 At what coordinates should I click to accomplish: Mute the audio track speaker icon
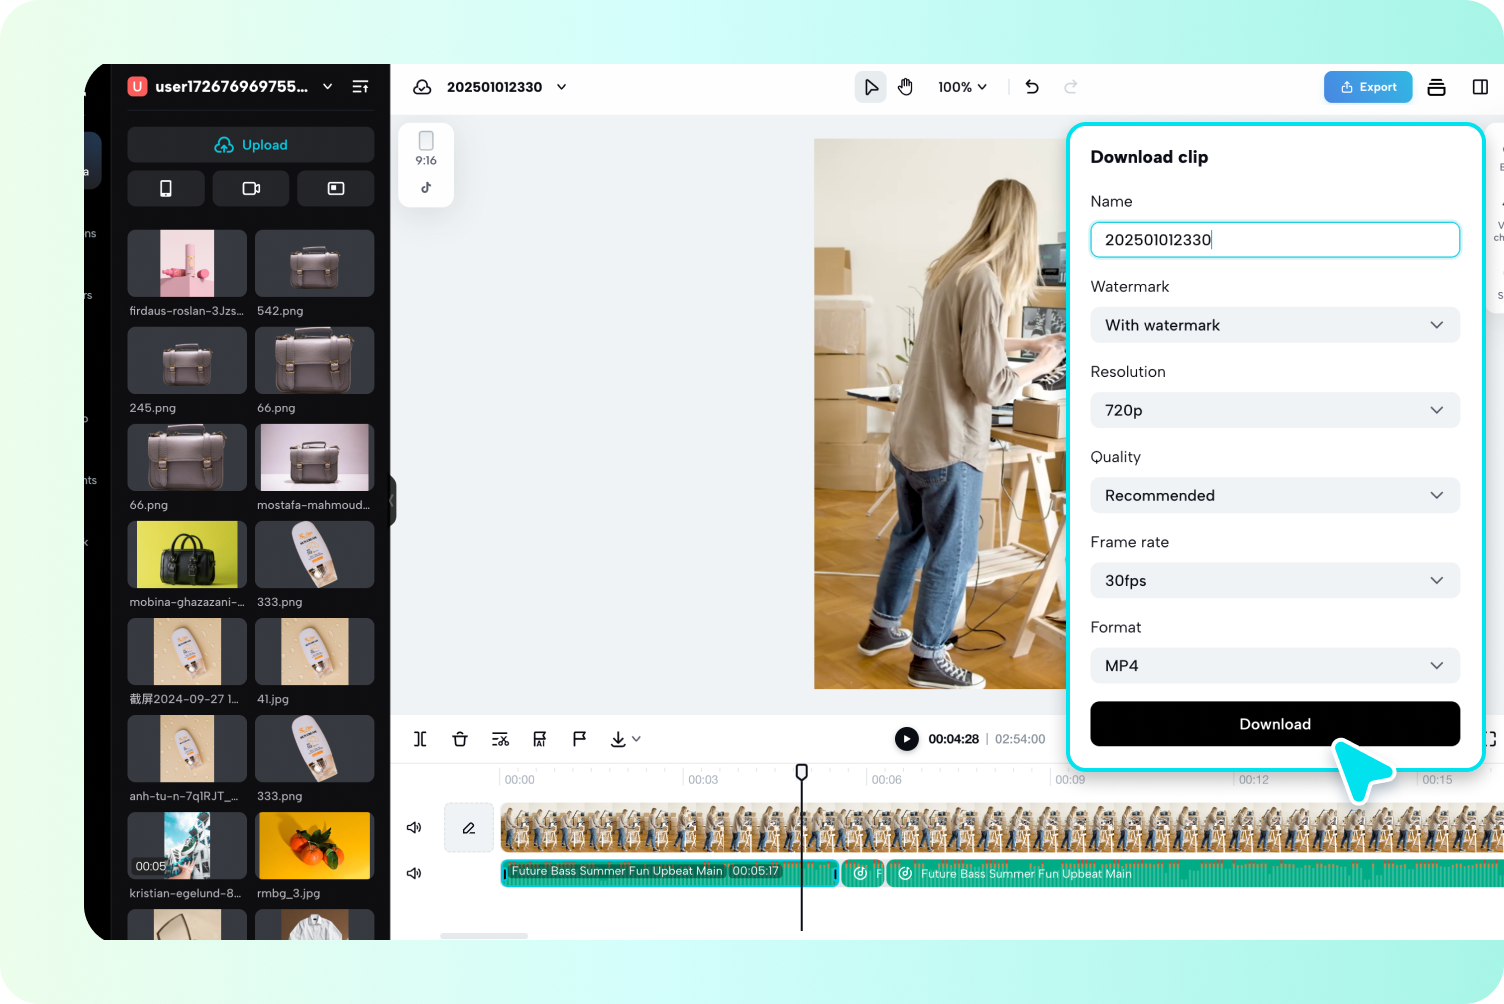click(x=414, y=873)
